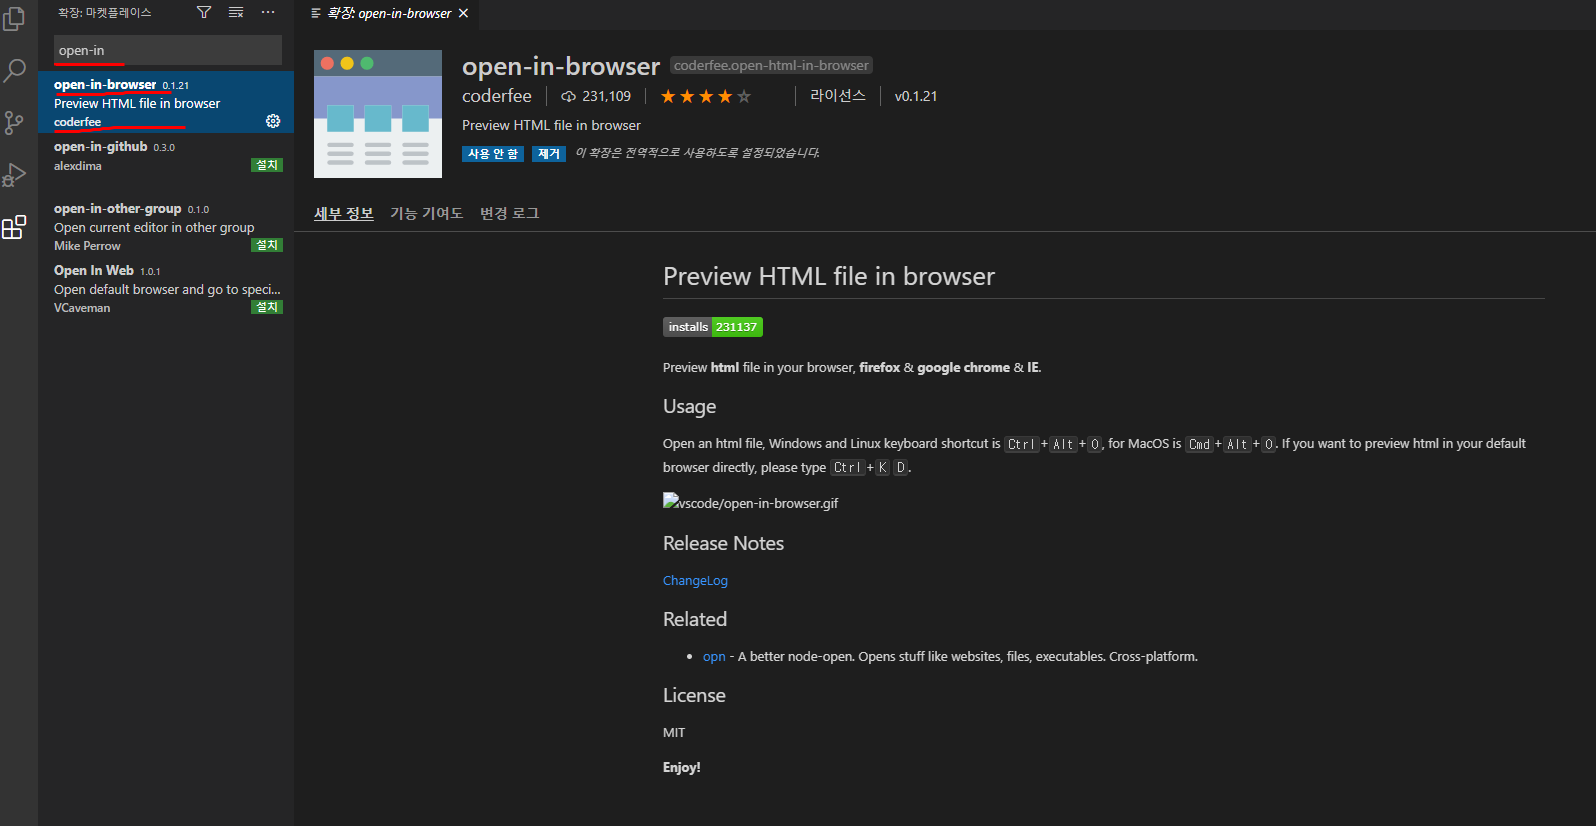The height and width of the screenshot is (826, 1596).
Task: Click the filter extensions funnel icon
Action: point(204,12)
